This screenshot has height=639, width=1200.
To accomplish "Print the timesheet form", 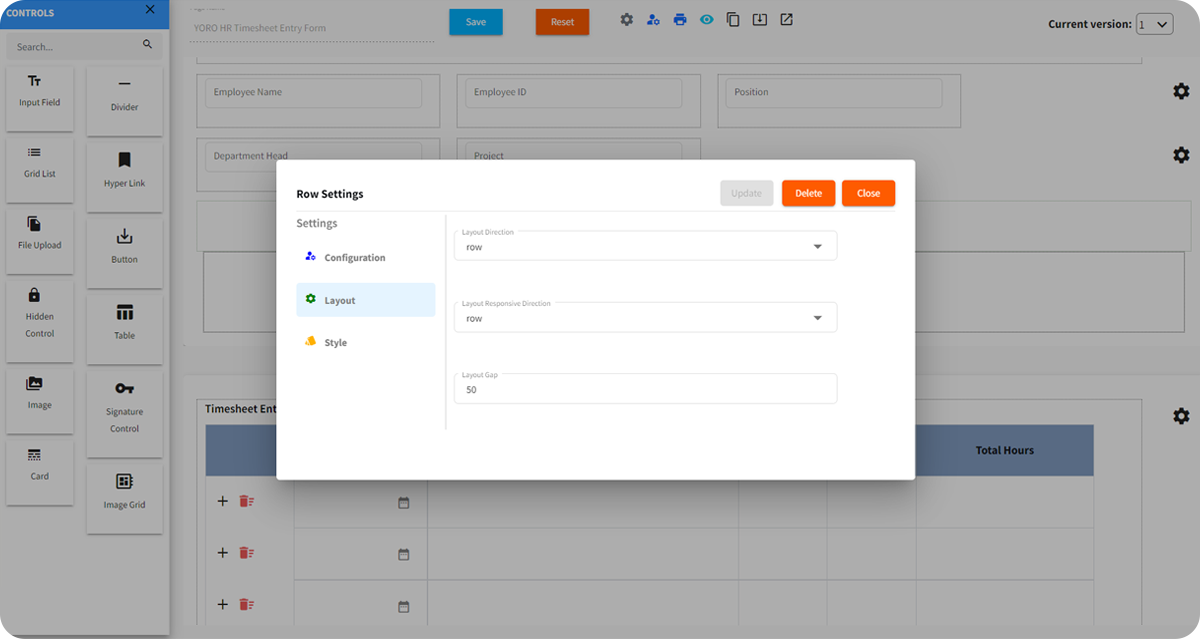I will 680,19.
